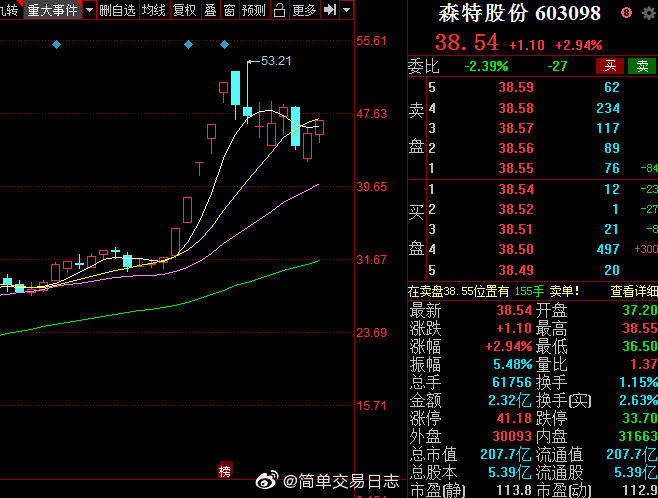Click the red 买 buy button

[x=609, y=66]
